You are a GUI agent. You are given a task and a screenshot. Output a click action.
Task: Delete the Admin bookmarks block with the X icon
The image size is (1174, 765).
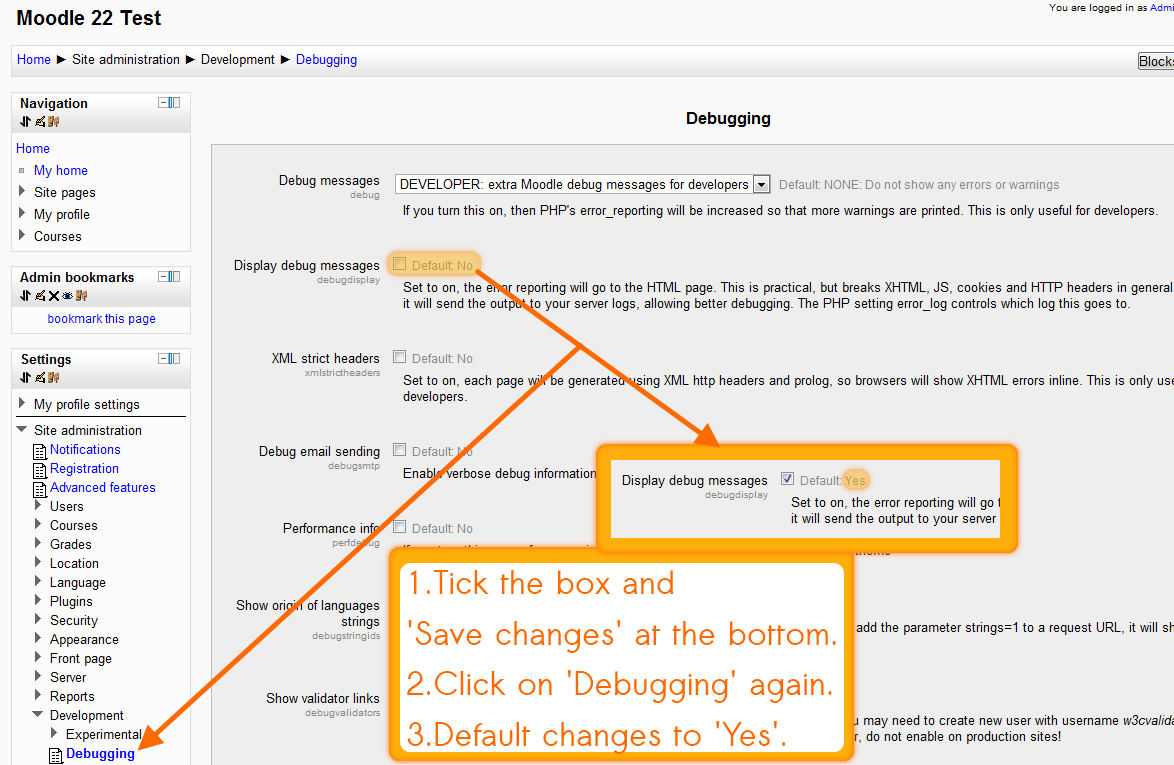[x=54, y=296]
